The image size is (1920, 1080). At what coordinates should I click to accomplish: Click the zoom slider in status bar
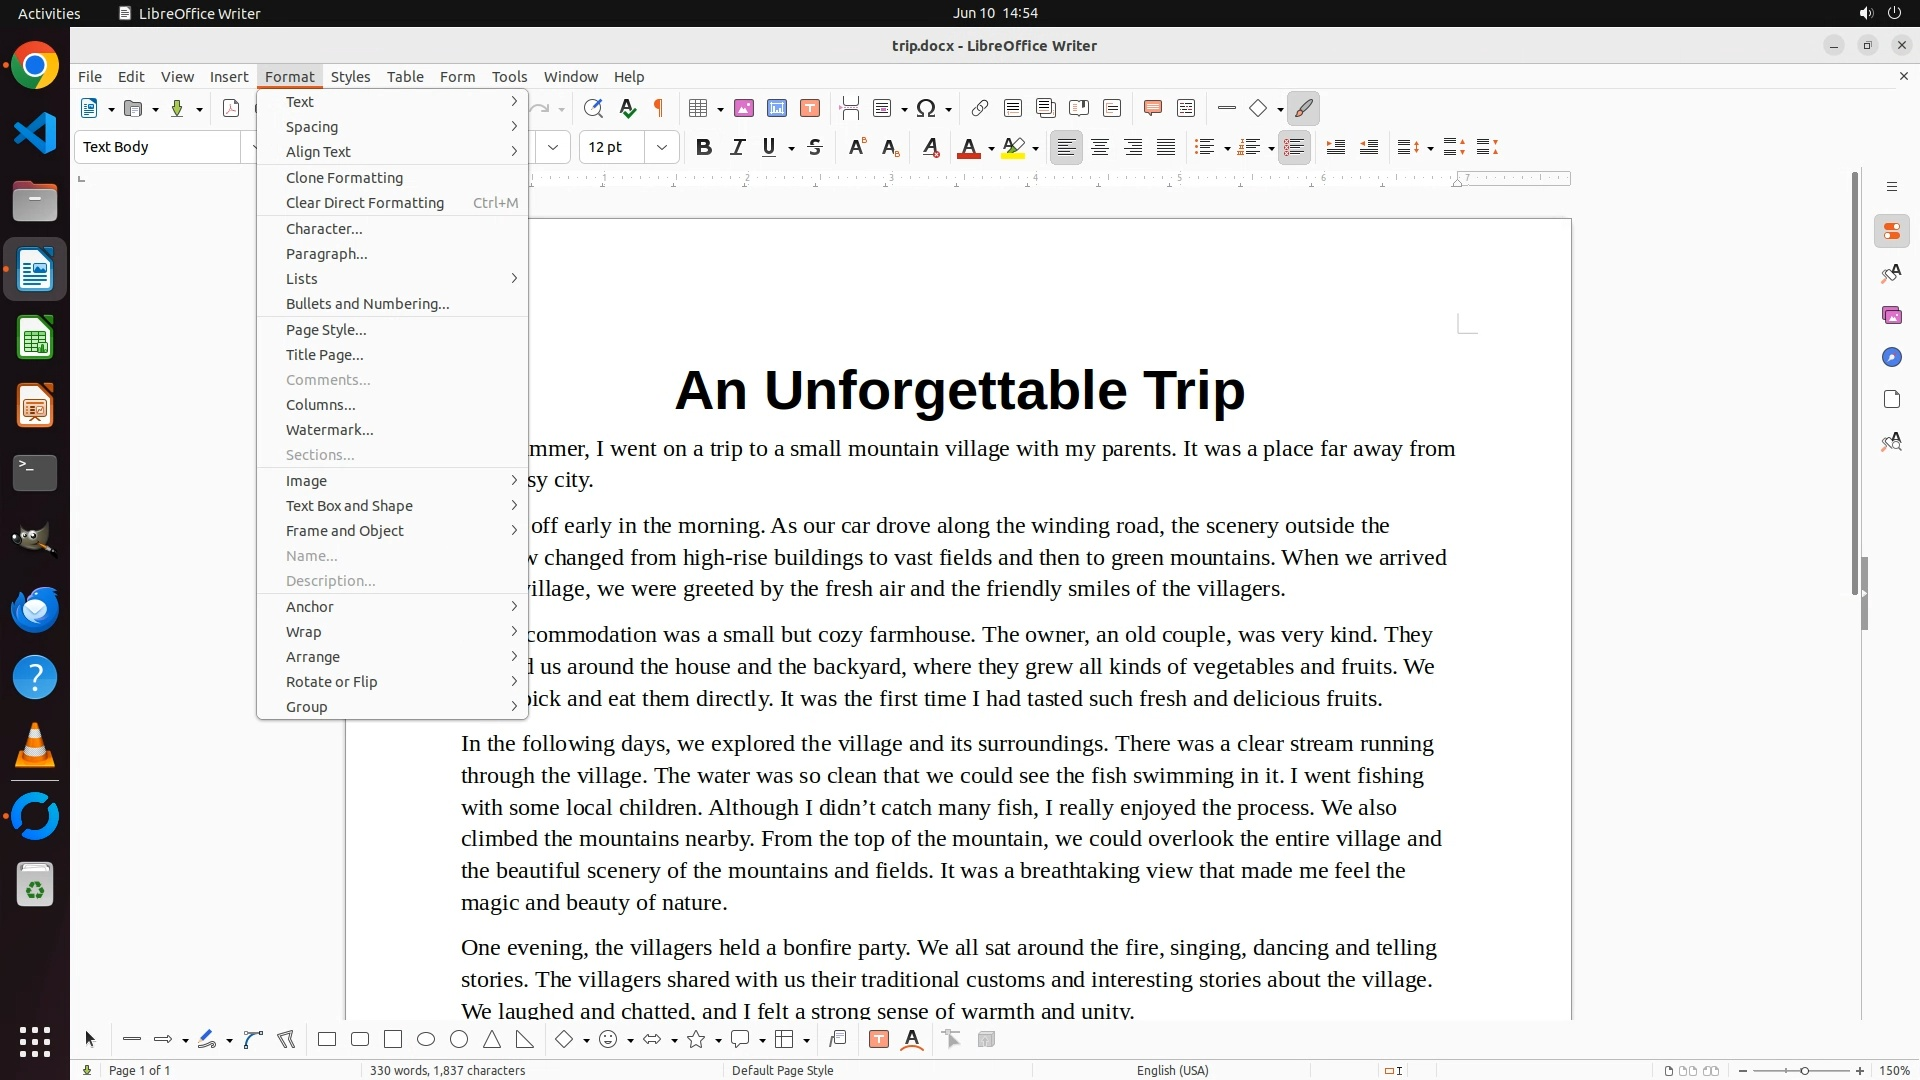(1804, 1071)
